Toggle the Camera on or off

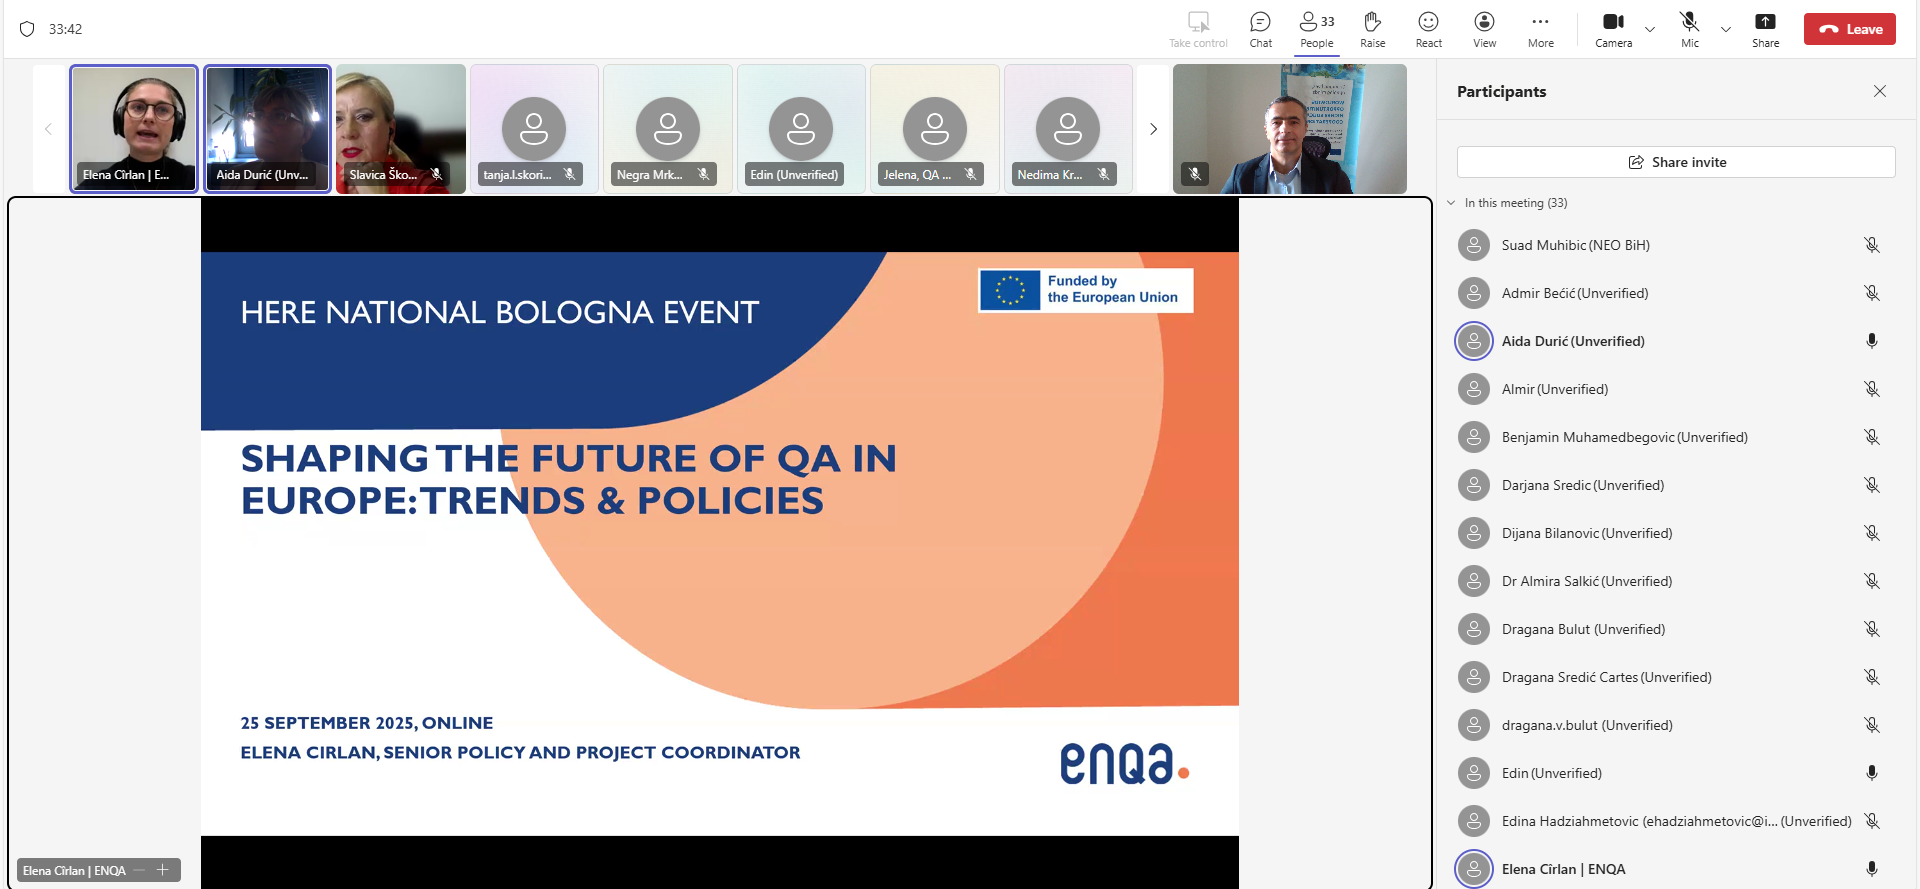pyautogui.click(x=1613, y=28)
